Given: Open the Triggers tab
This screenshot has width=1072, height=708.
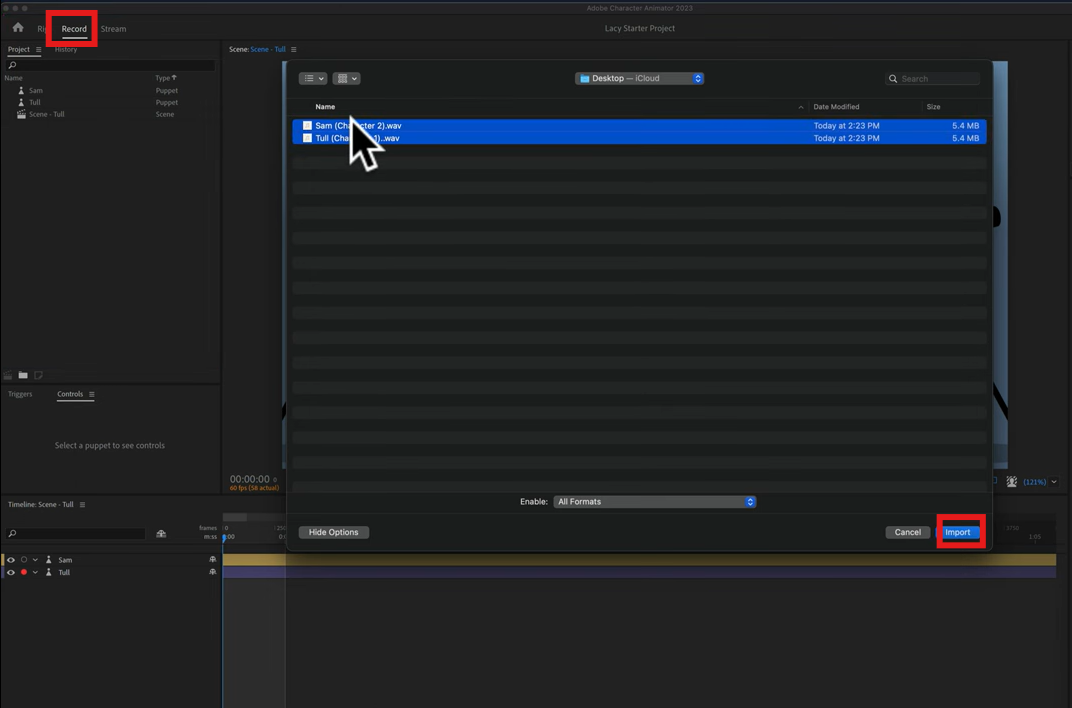Looking at the screenshot, I should click(21, 394).
